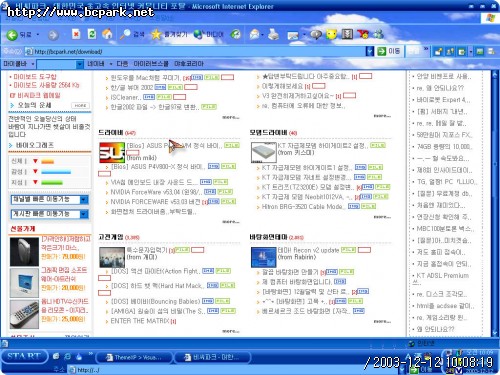This screenshot has width=500, height=375.
Task: Click the Search magnifier icon
Action: coord(126,34)
